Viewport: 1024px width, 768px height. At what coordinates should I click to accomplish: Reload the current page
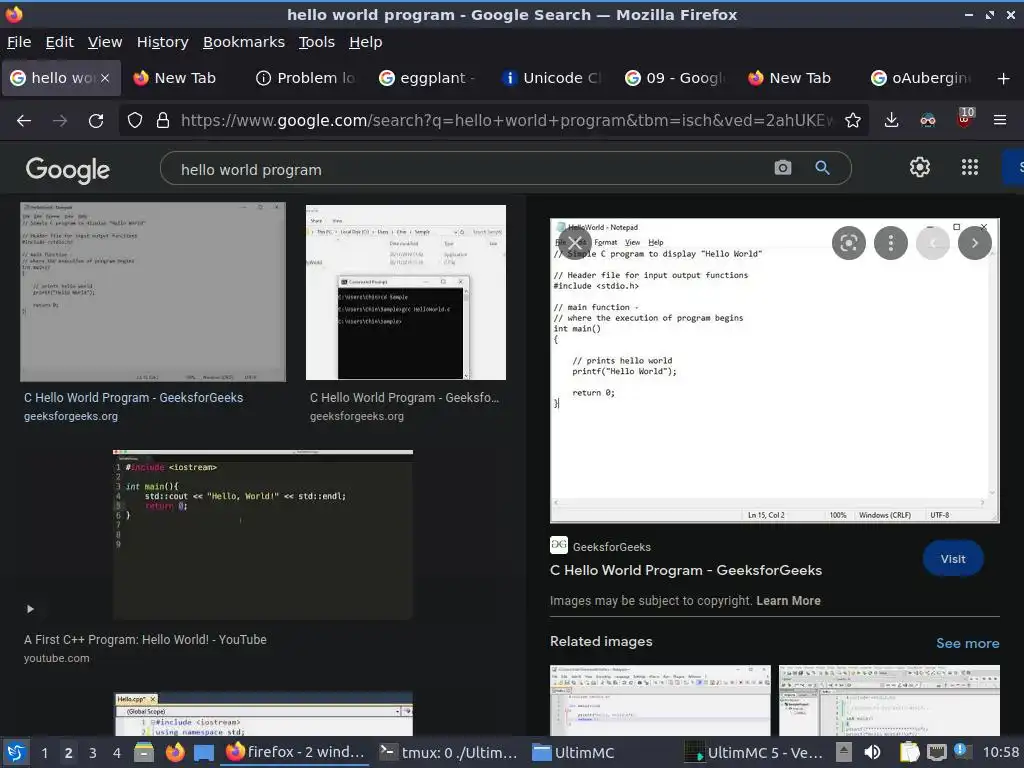[x=96, y=120]
